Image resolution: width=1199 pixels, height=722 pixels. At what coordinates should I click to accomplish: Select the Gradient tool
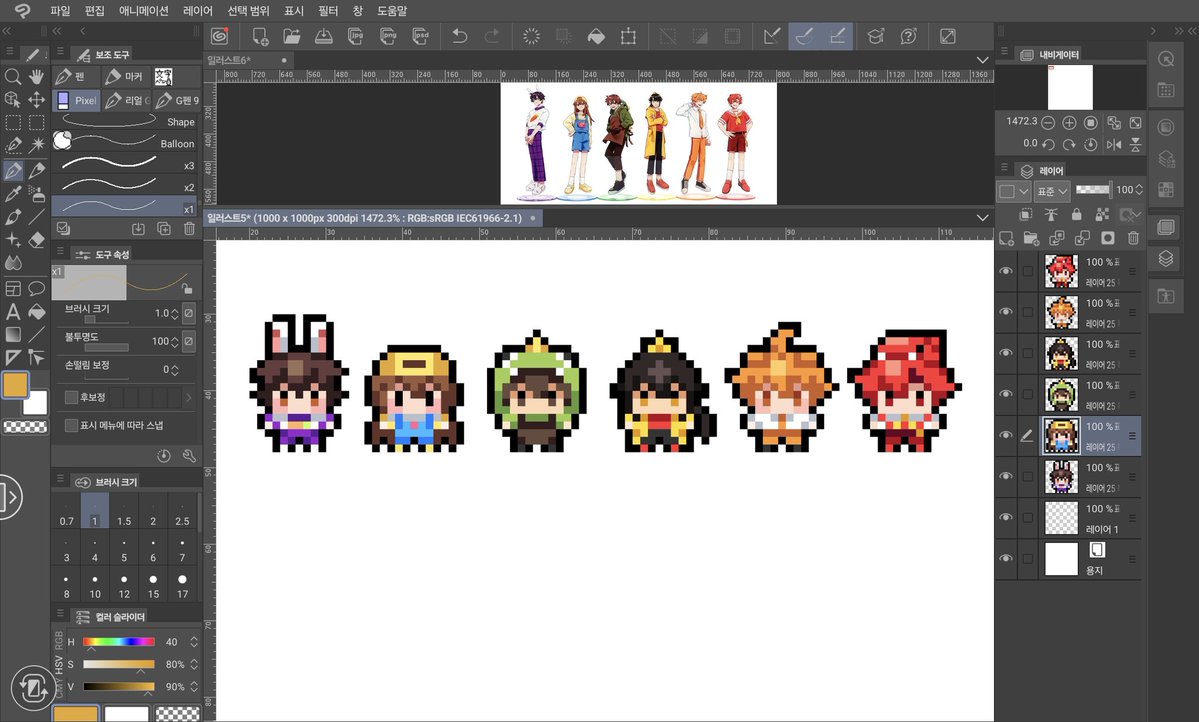12,334
